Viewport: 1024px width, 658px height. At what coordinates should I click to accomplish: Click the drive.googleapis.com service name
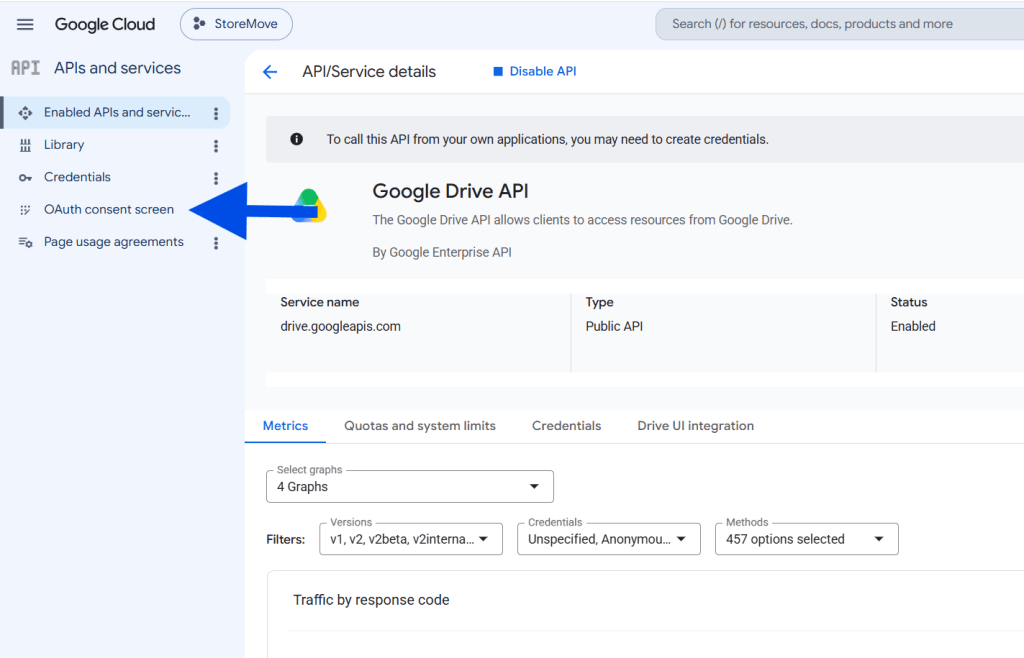click(x=341, y=326)
